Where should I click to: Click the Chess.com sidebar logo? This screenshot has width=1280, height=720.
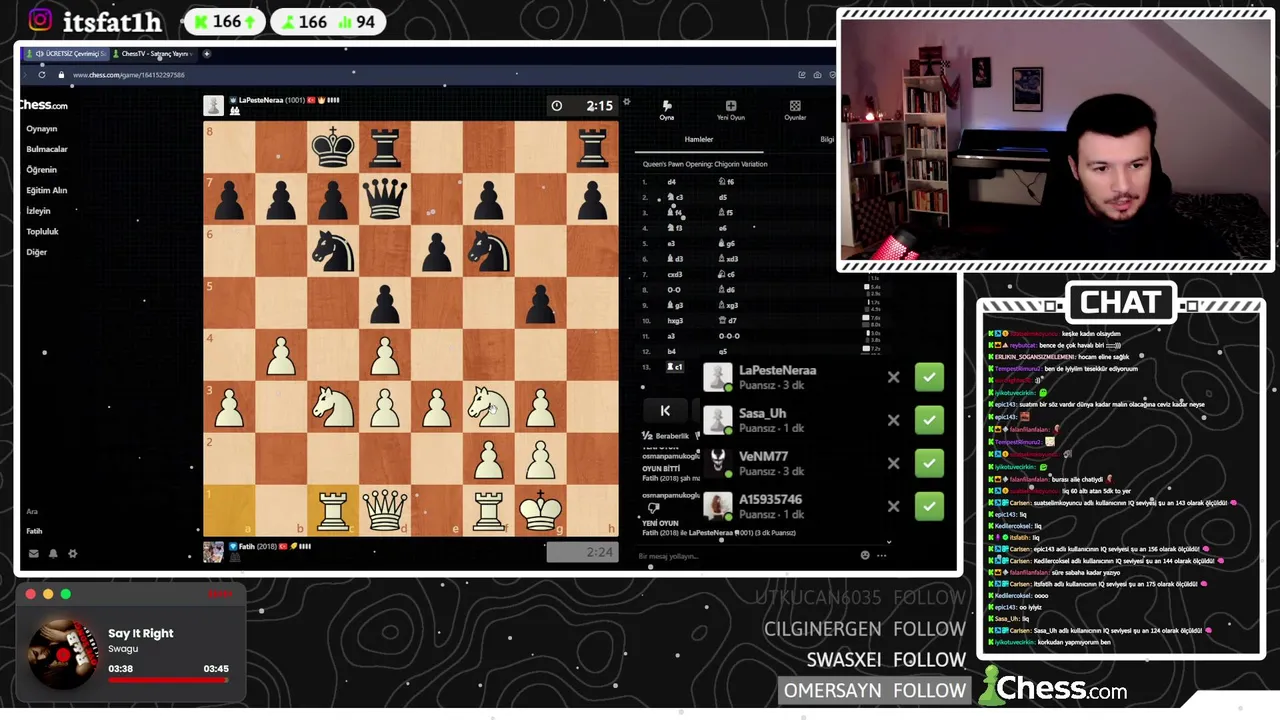point(43,105)
